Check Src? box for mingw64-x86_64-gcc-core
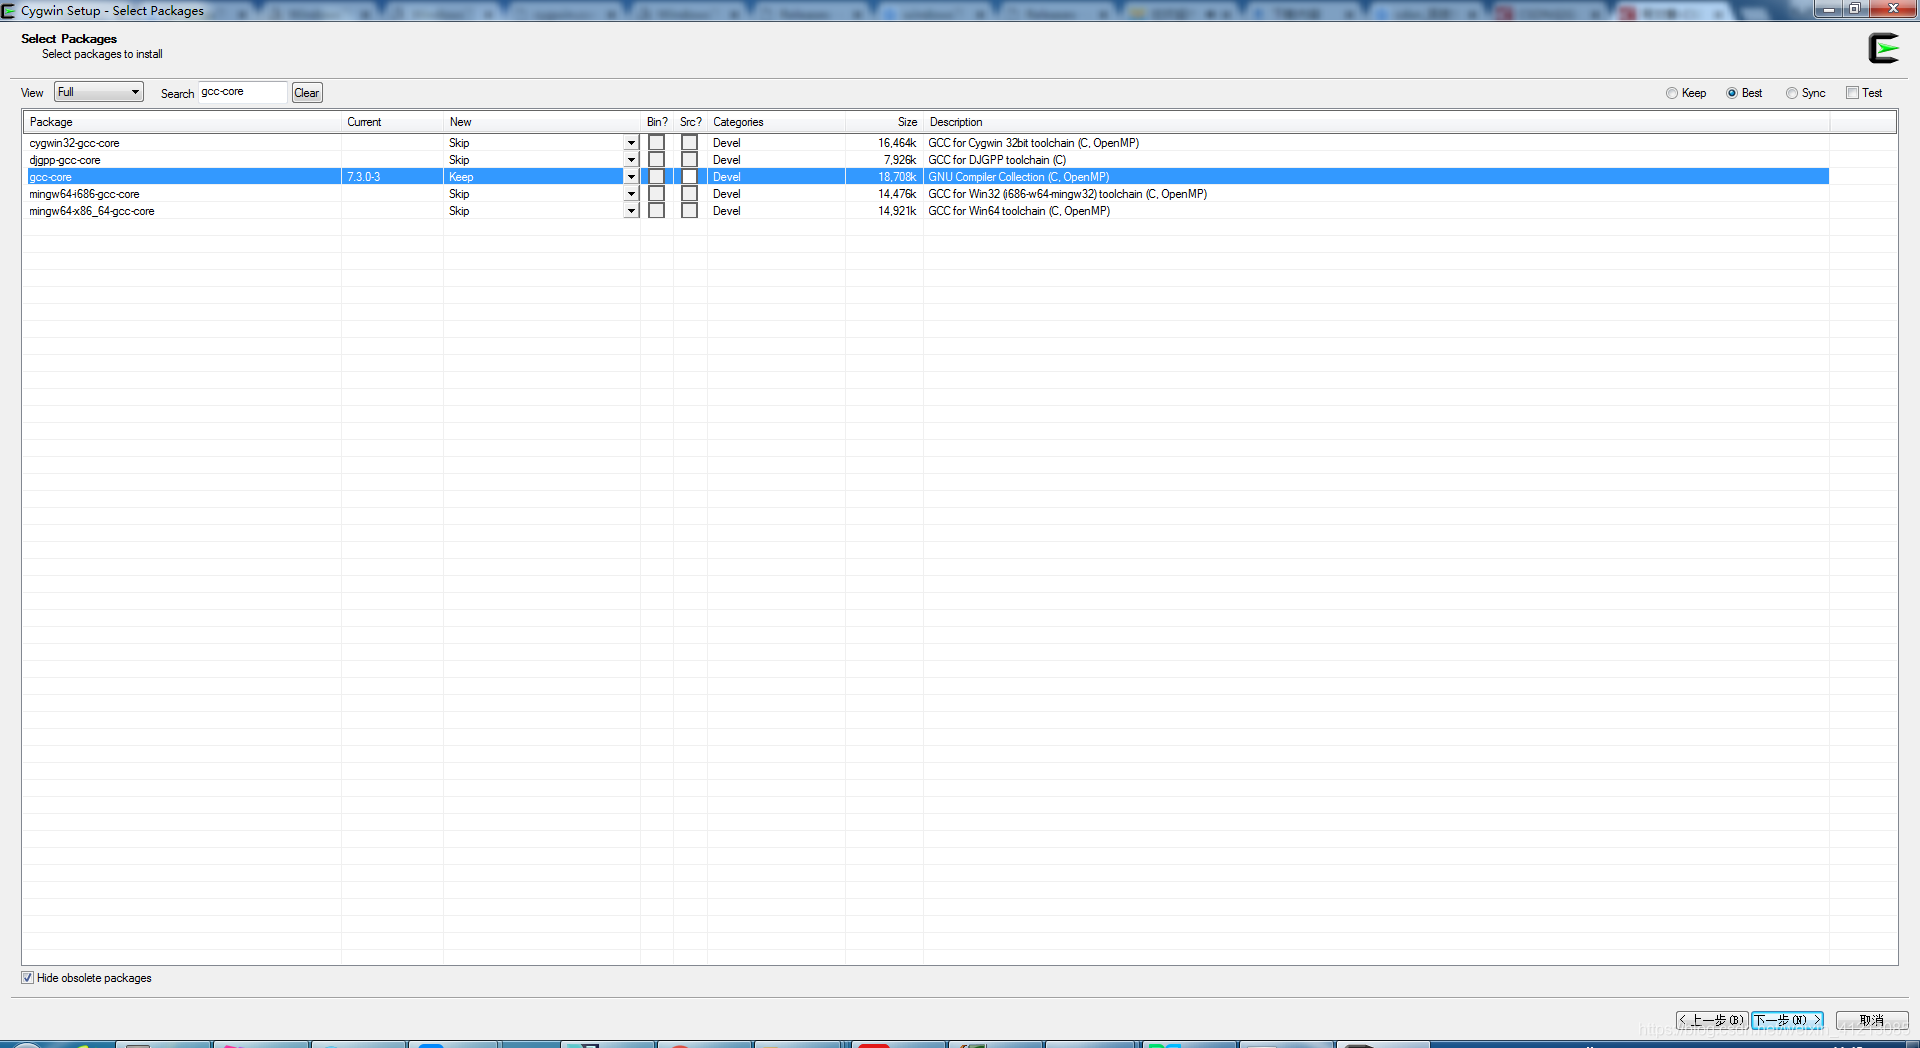 tap(689, 211)
